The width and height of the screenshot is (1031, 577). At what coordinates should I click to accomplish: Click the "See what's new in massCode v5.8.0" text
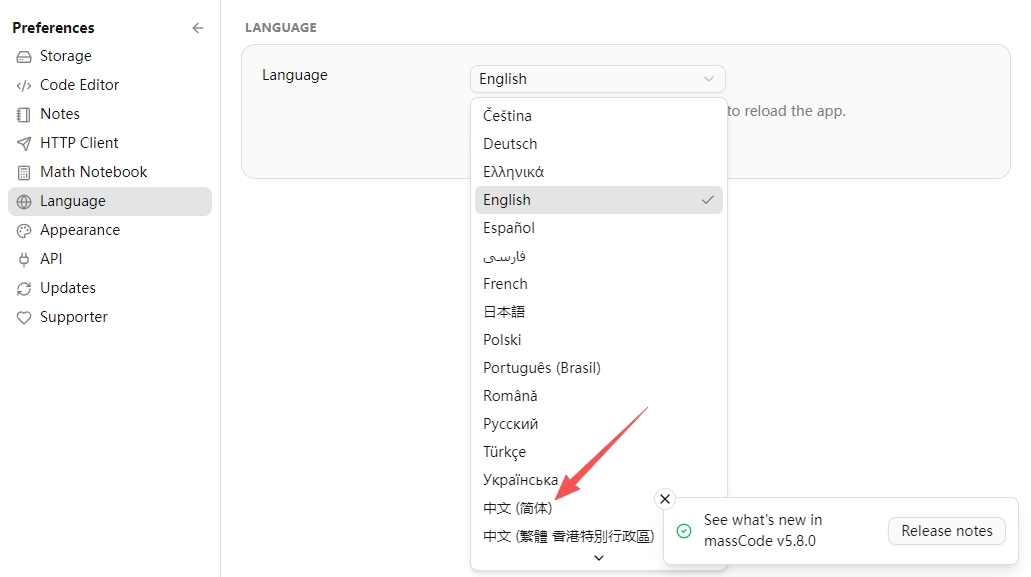tap(763, 530)
